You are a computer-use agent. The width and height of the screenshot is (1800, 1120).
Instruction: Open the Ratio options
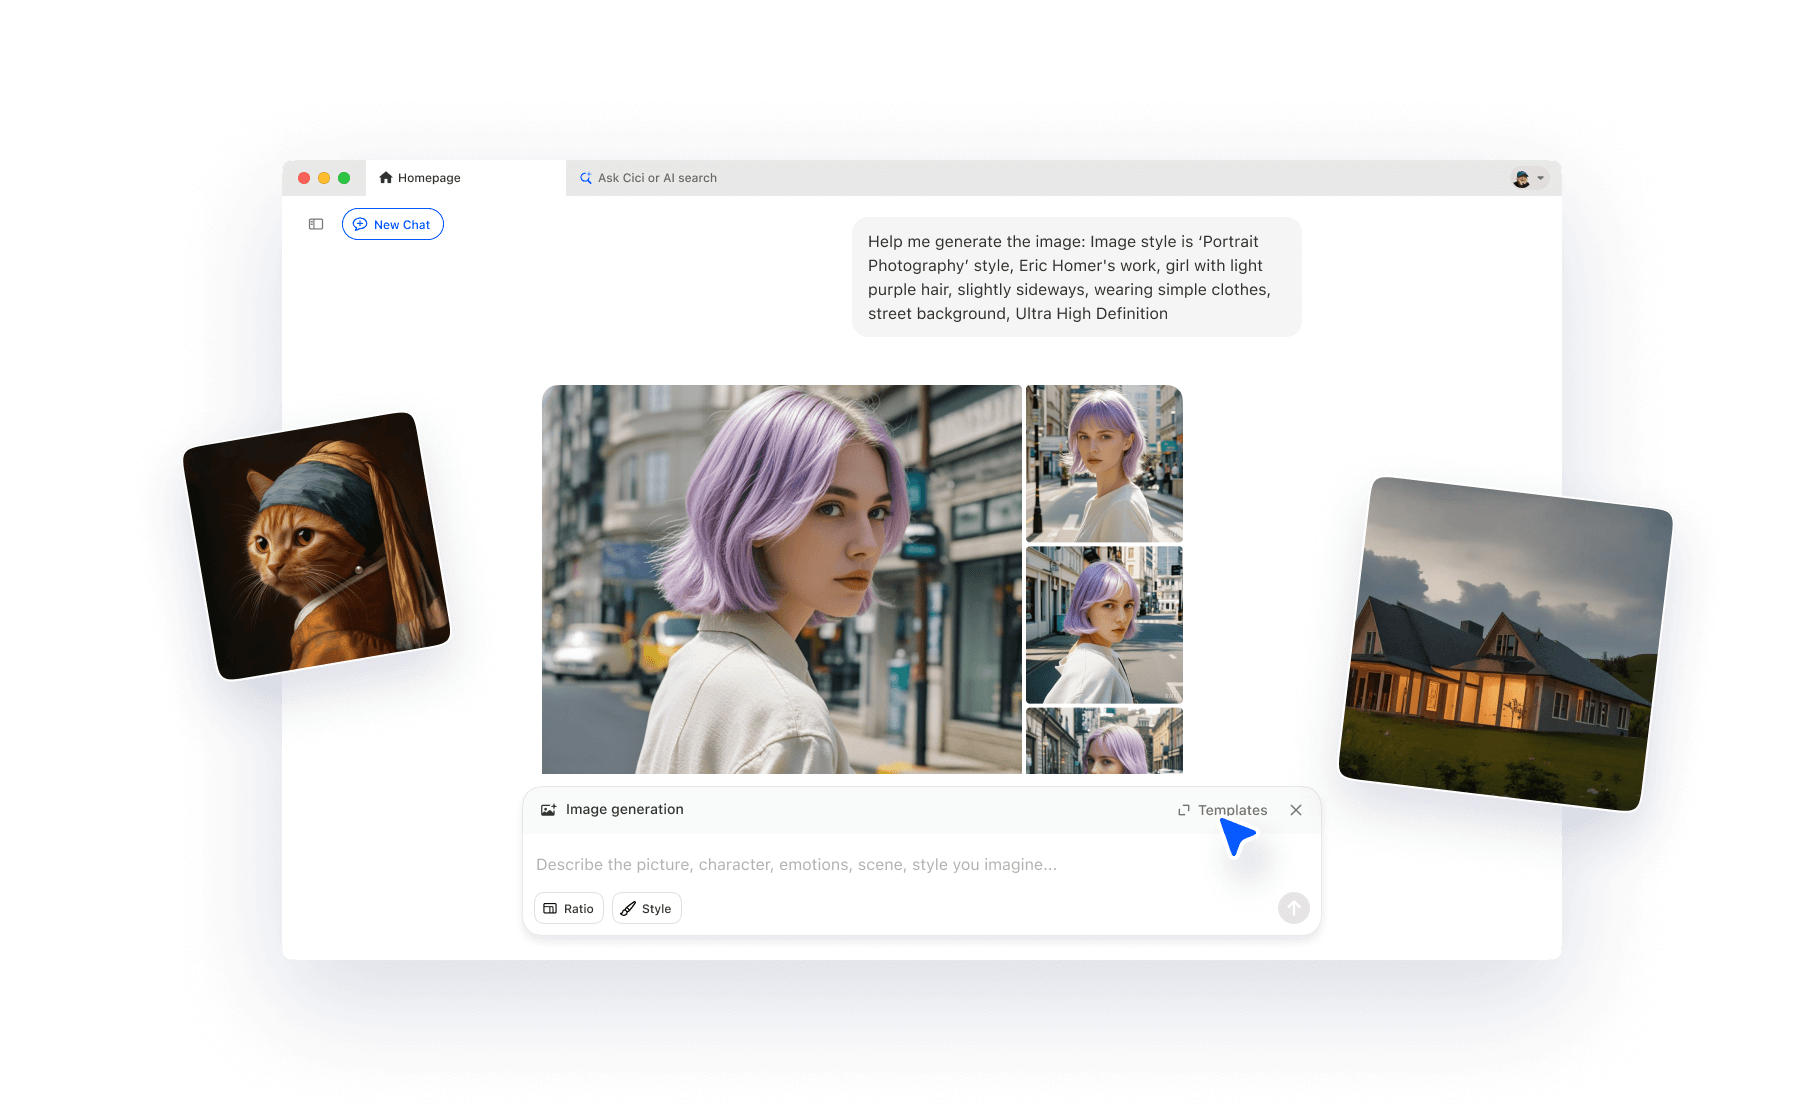[569, 908]
